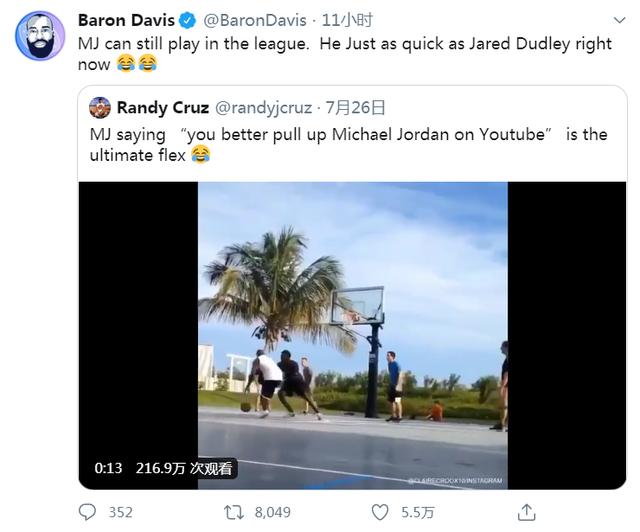This screenshot has height=532, width=640.
Task: Click the 7月26日 date on quoted tweet
Action: (x=355, y=108)
